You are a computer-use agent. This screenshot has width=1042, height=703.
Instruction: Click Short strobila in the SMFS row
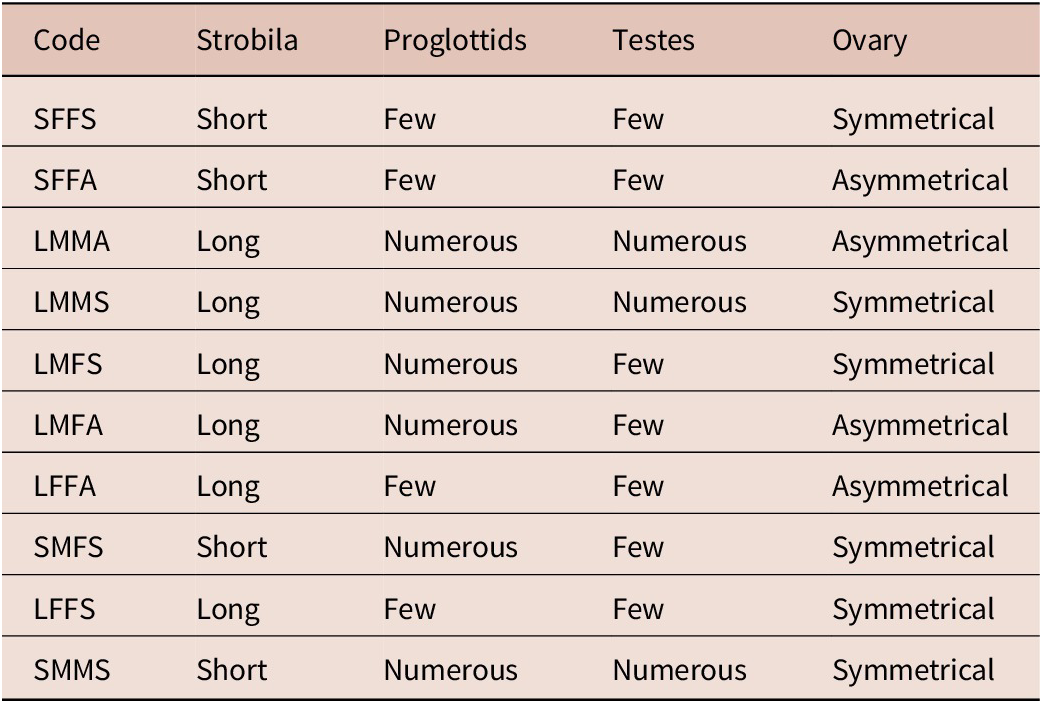click(x=232, y=548)
